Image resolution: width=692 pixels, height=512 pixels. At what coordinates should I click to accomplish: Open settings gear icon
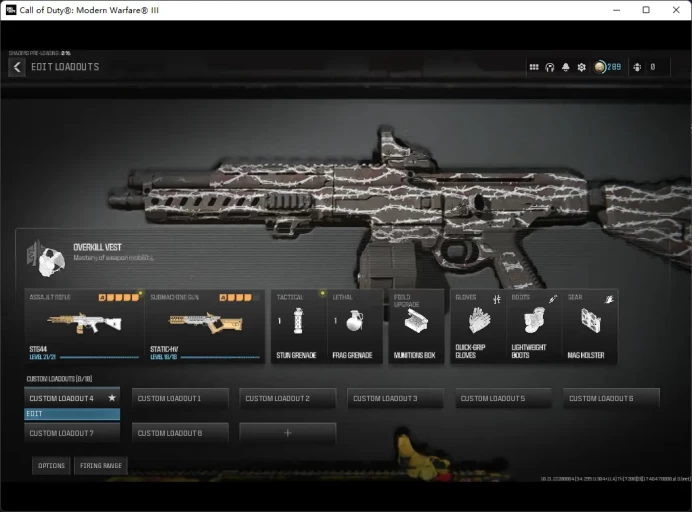[x=582, y=67]
